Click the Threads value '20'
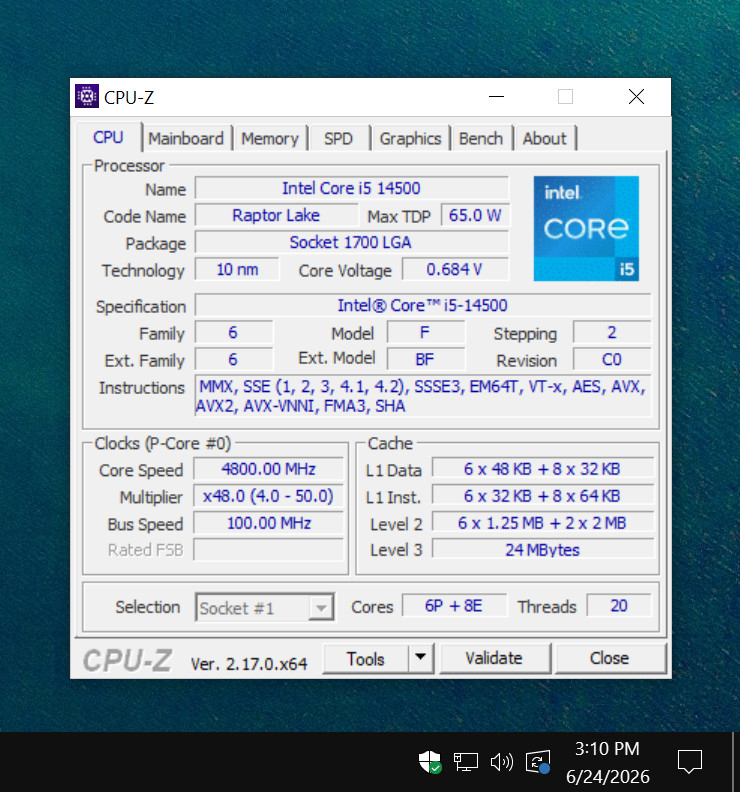 coord(619,606)
